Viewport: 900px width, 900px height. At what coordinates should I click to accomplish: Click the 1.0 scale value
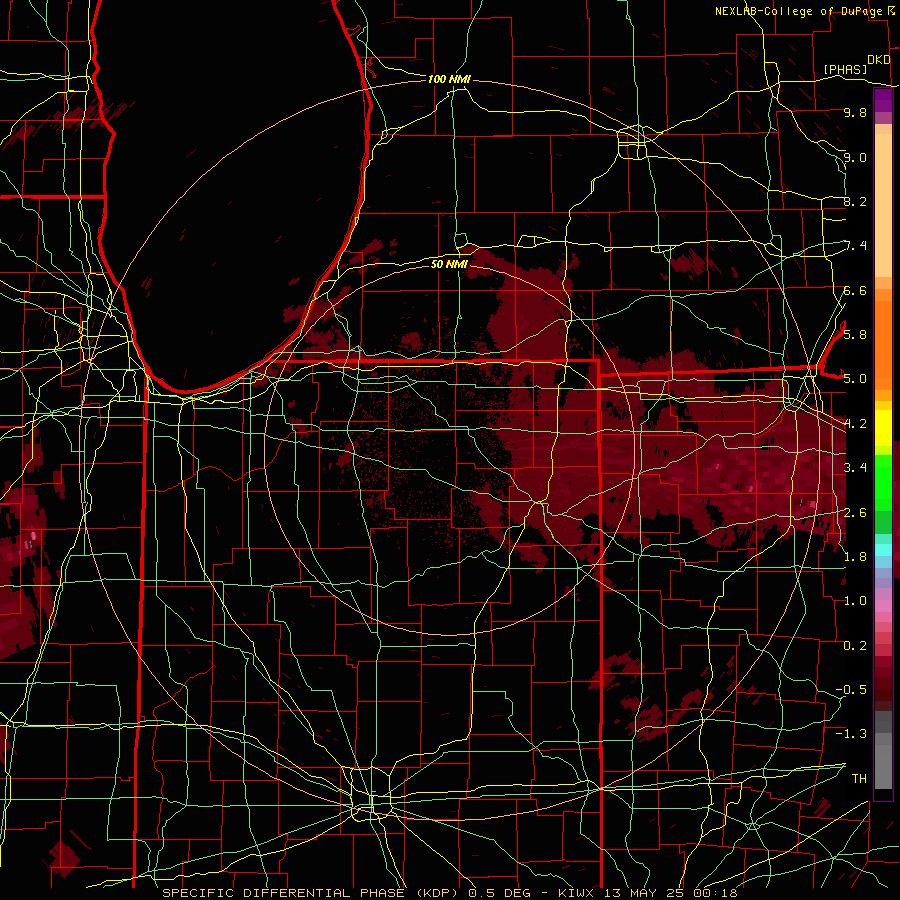click(855, 601)
